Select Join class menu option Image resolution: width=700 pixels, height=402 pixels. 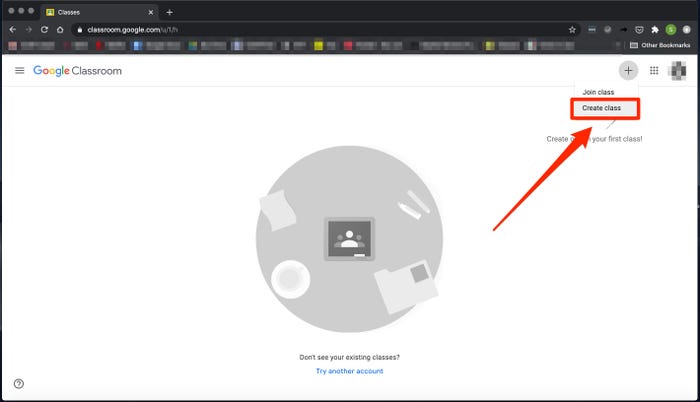click(x=598, y=92)
